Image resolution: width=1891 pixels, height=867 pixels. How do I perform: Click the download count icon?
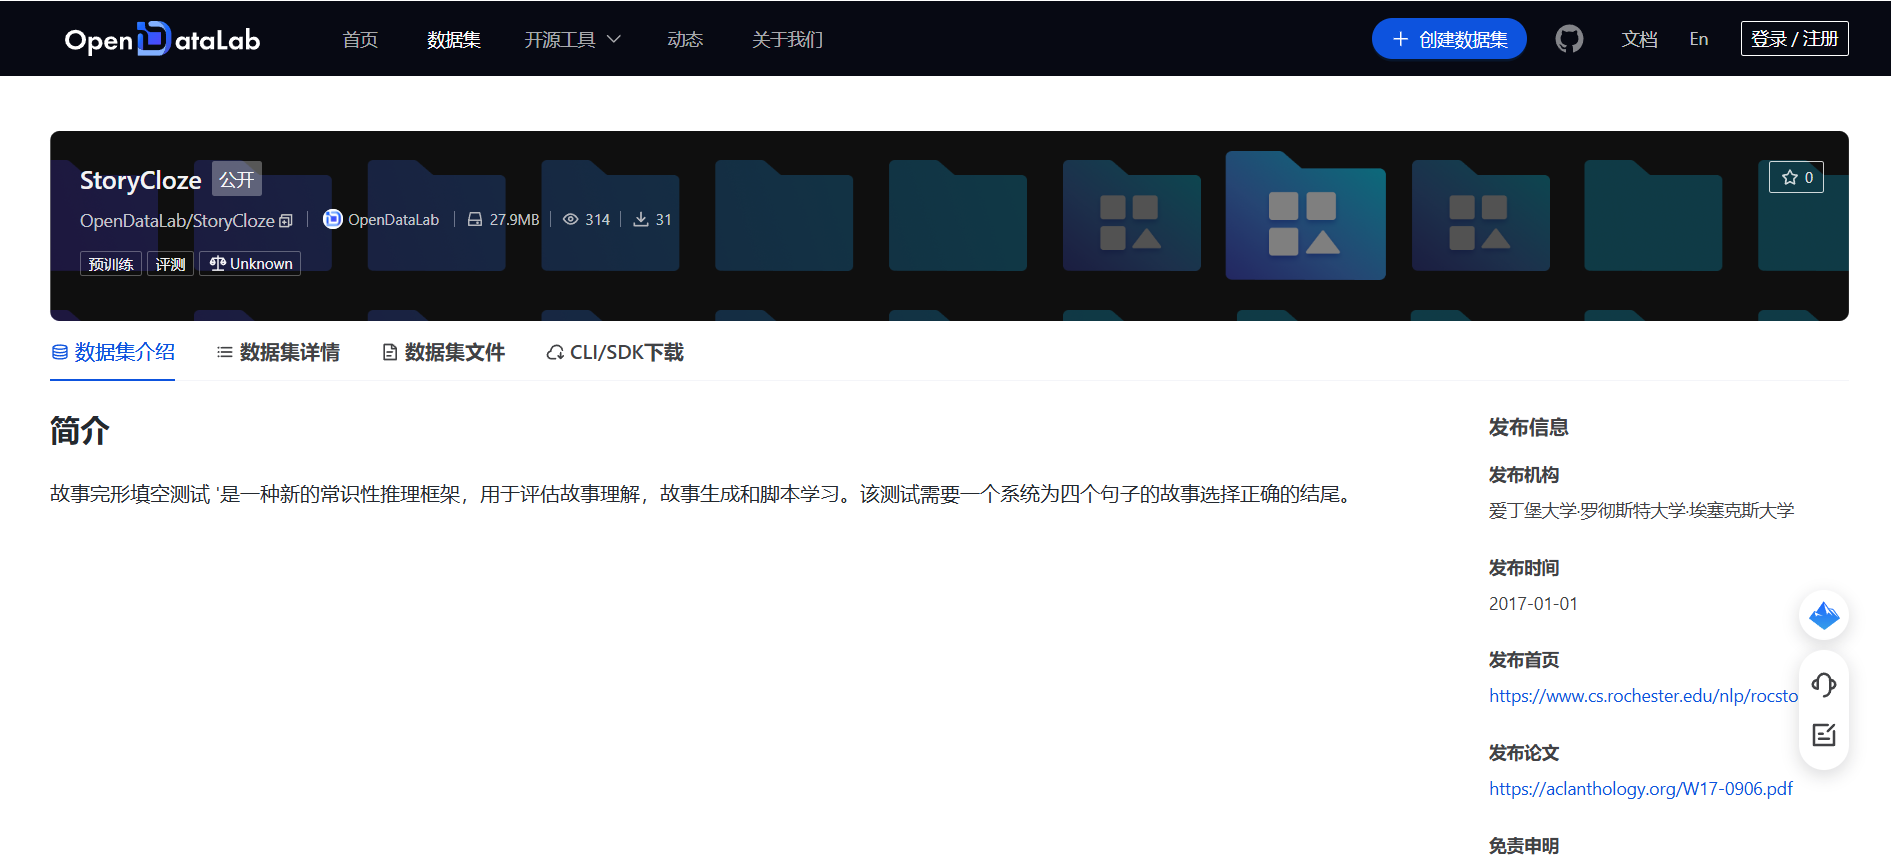point(641,219)
